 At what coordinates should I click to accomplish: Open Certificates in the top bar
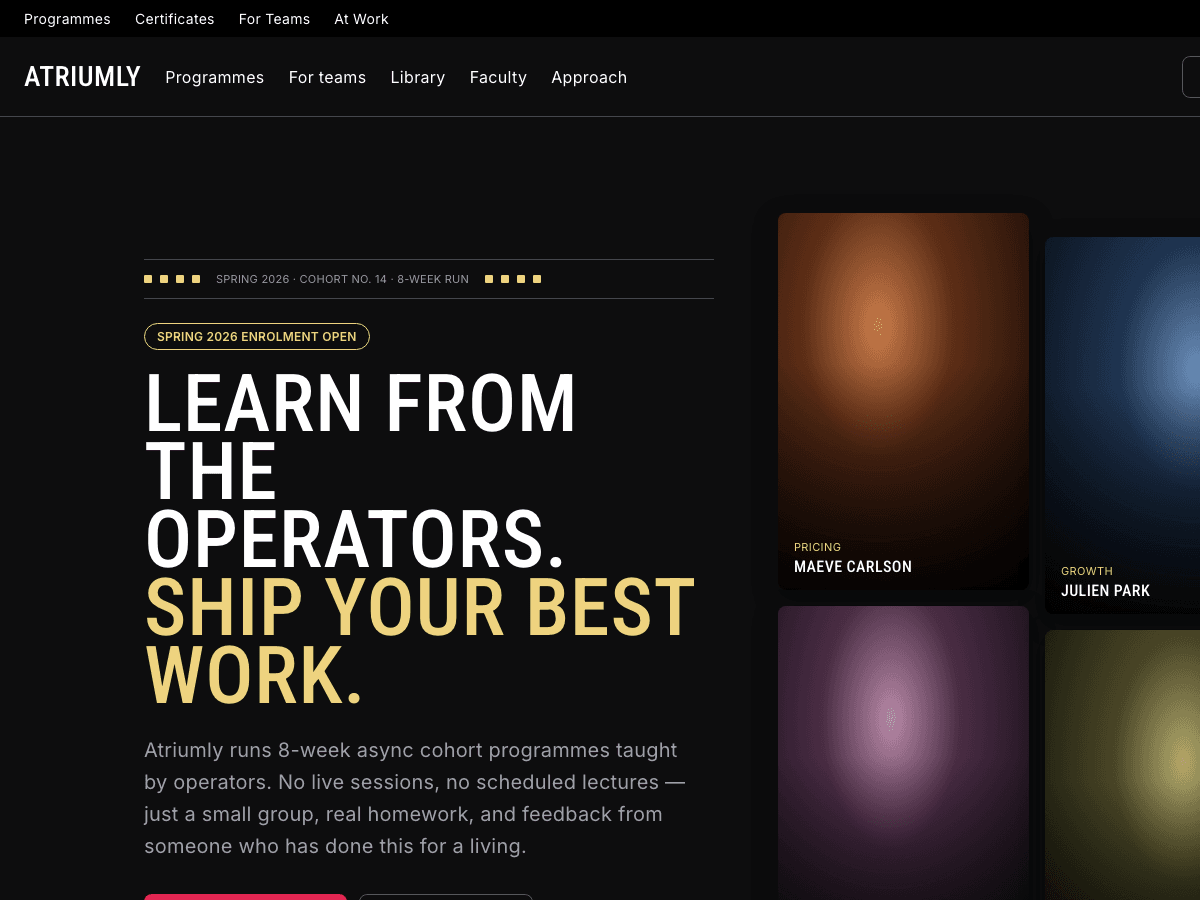pos(175,19)
